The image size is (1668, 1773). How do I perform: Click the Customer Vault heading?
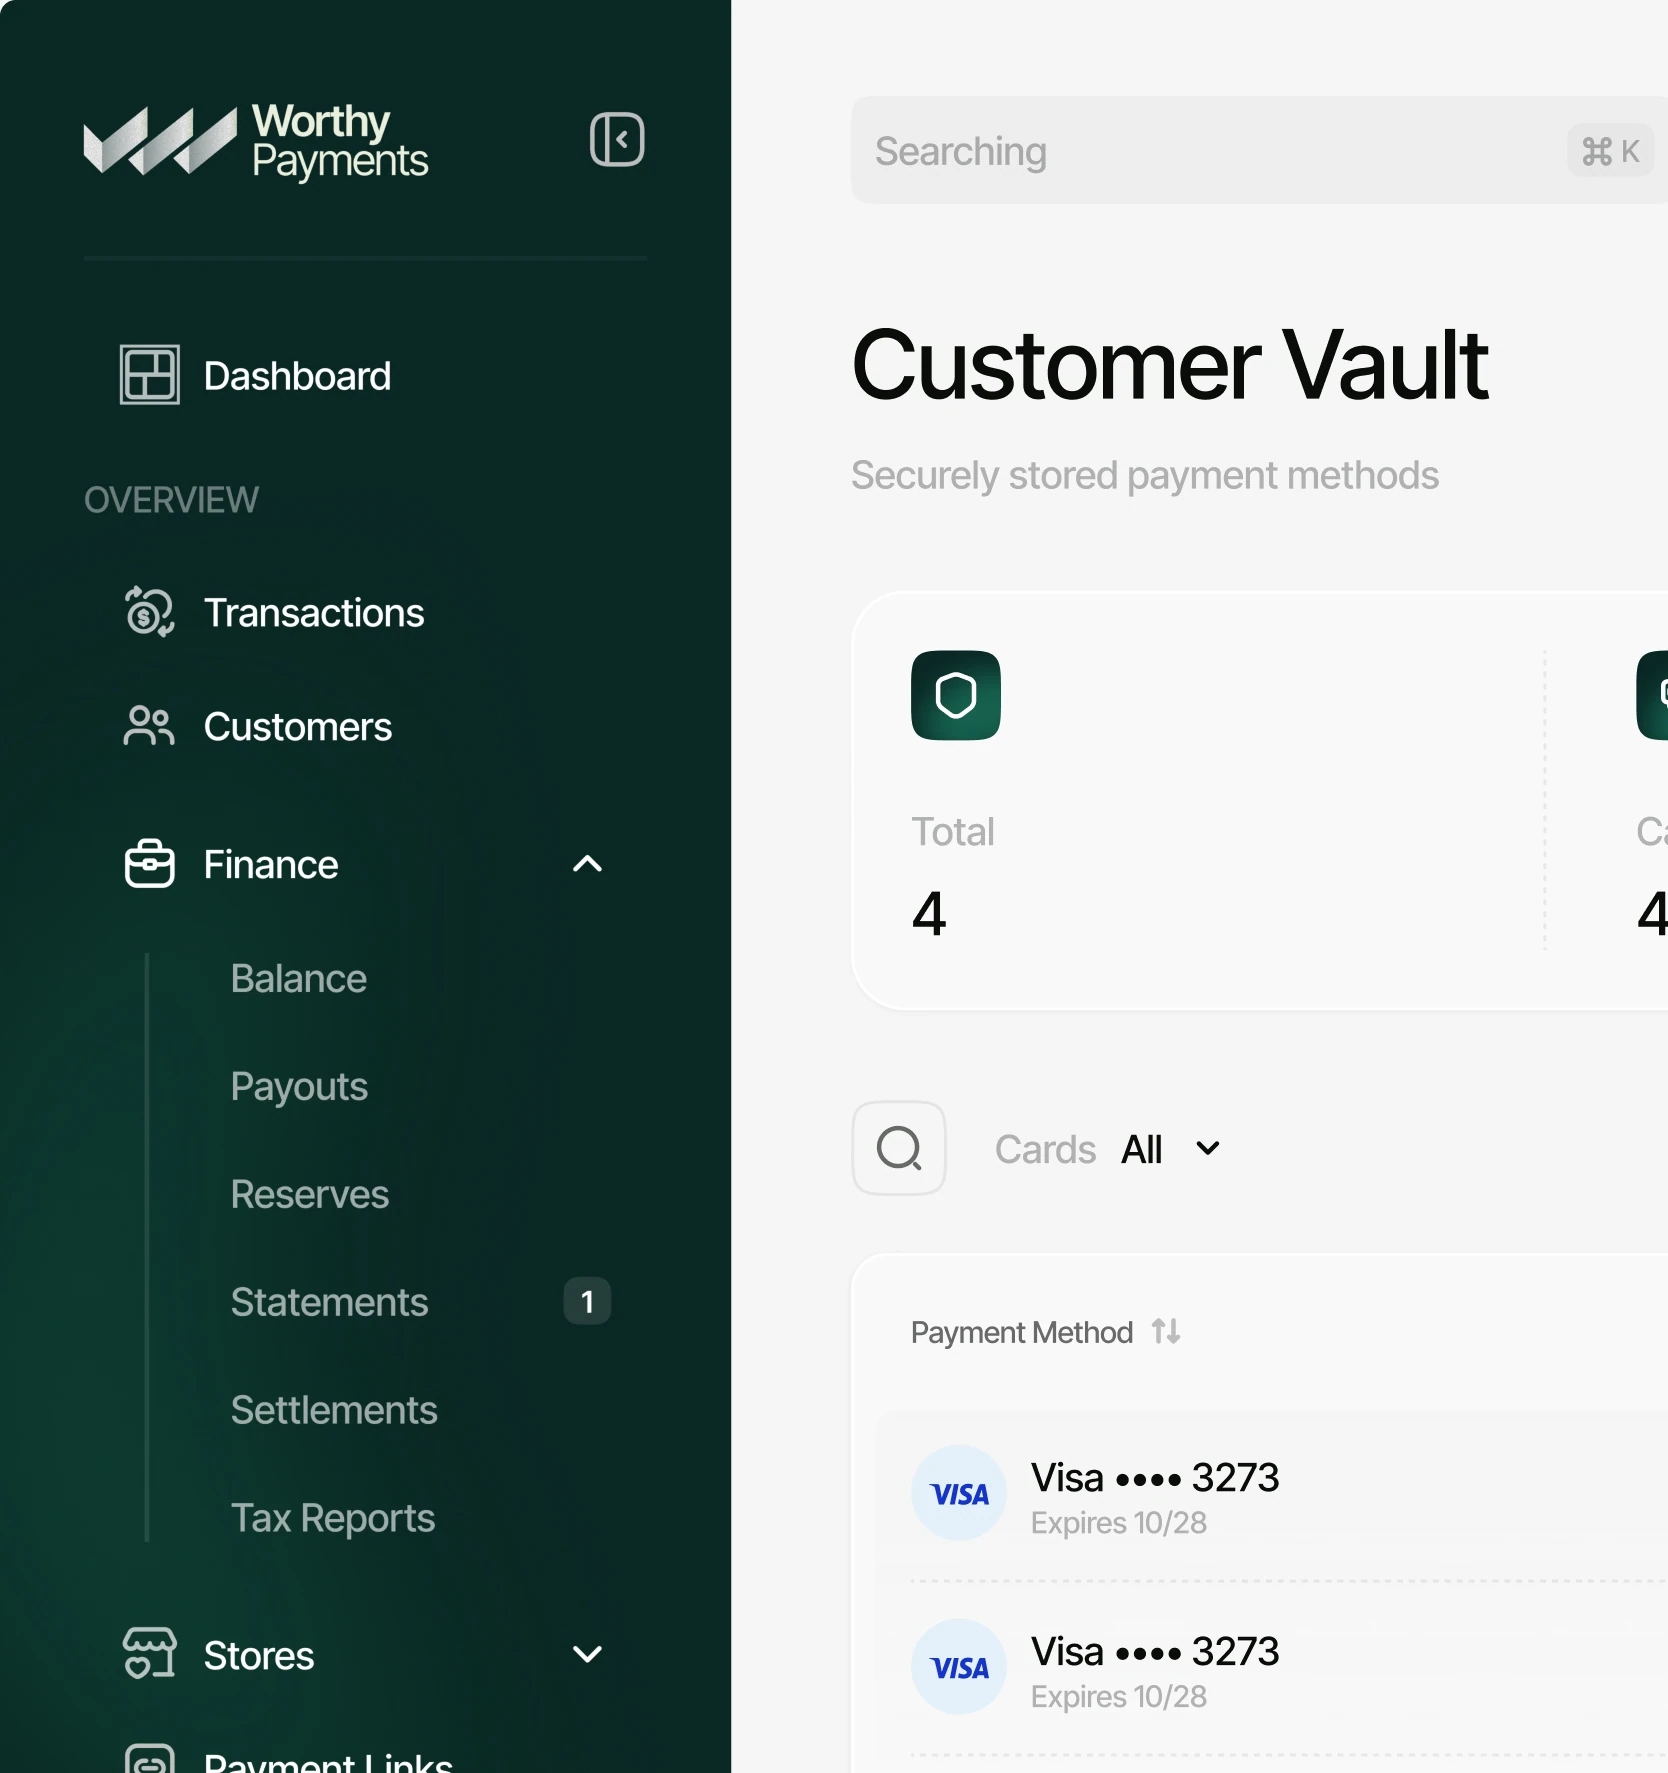click(1170, 366)
